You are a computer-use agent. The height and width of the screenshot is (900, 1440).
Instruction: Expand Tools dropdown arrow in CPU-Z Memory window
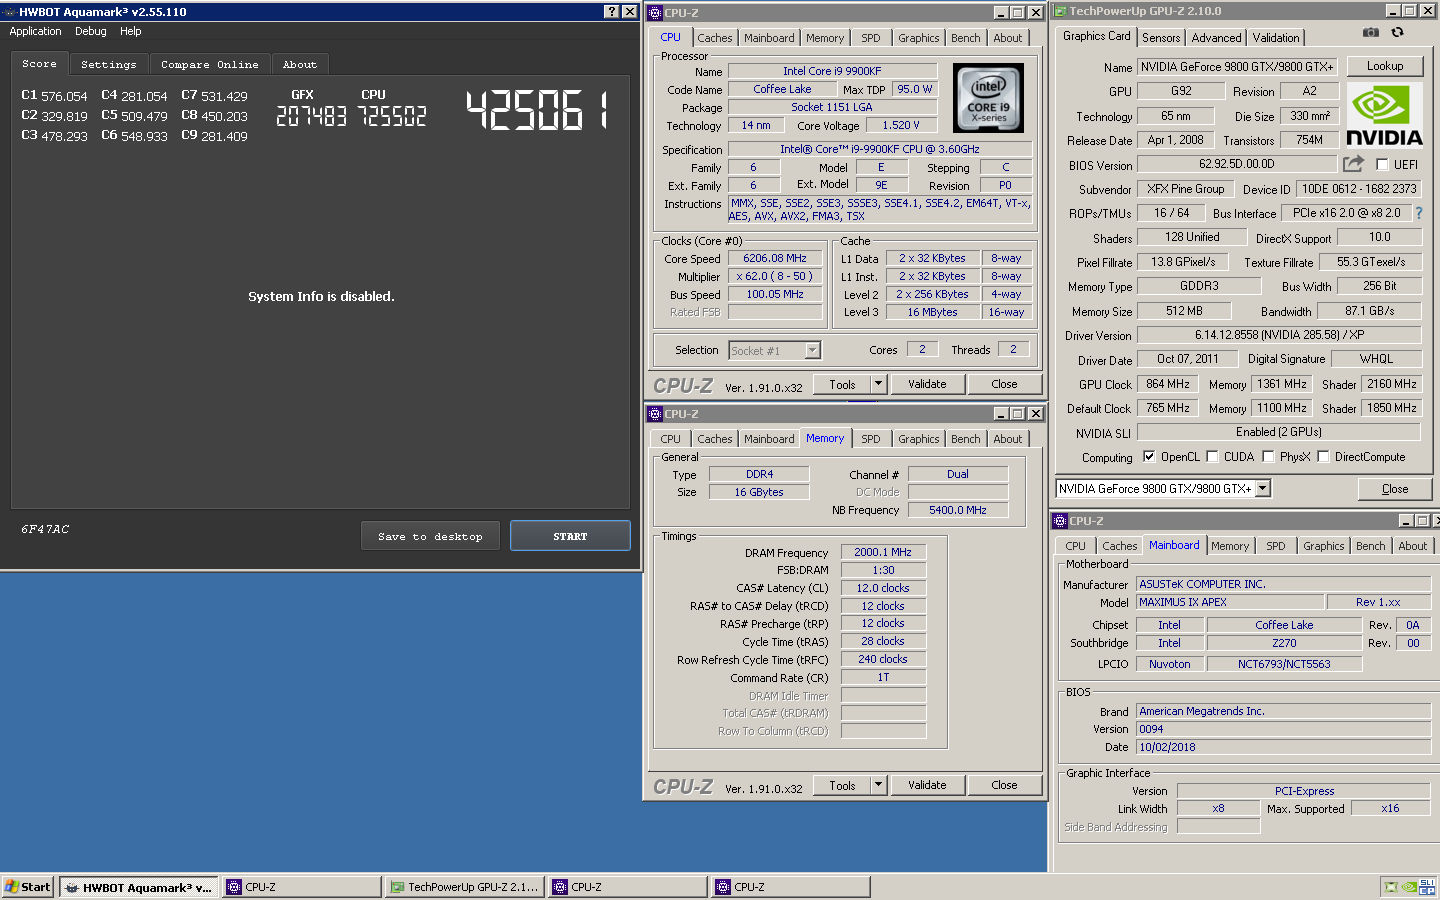point(878,785)
